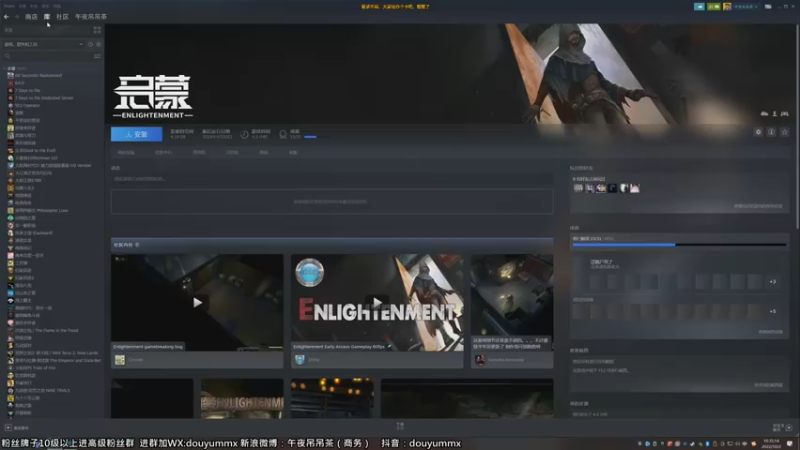The image size is (800, 450).
Task: Click the view all achievements link
Action: click(770, 332)
